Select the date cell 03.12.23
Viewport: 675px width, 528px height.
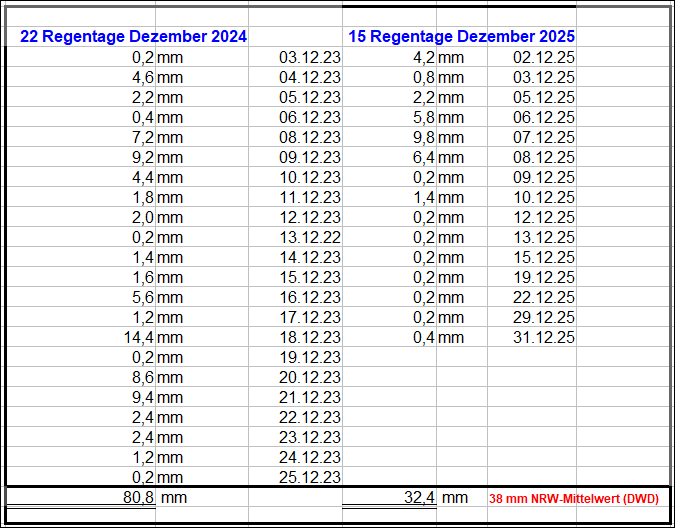coord(310,57)
